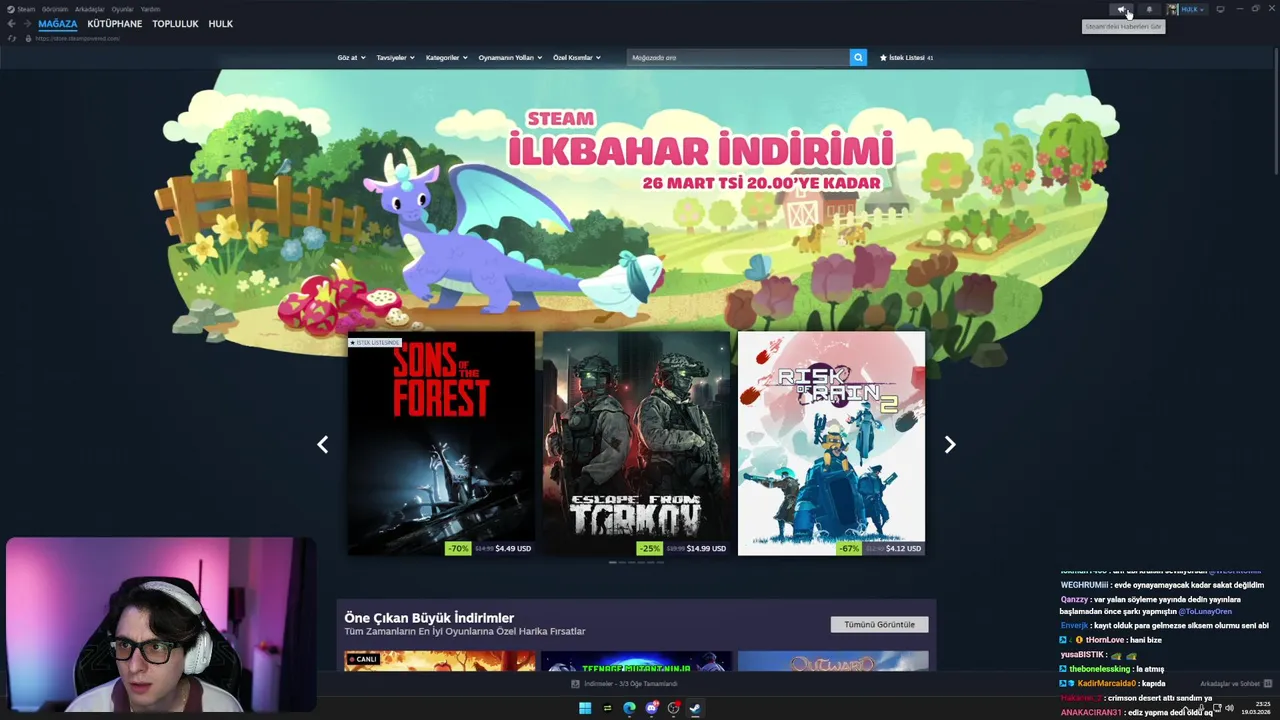
Task: Click the previous carousel arrow
Action: (323, 445)
